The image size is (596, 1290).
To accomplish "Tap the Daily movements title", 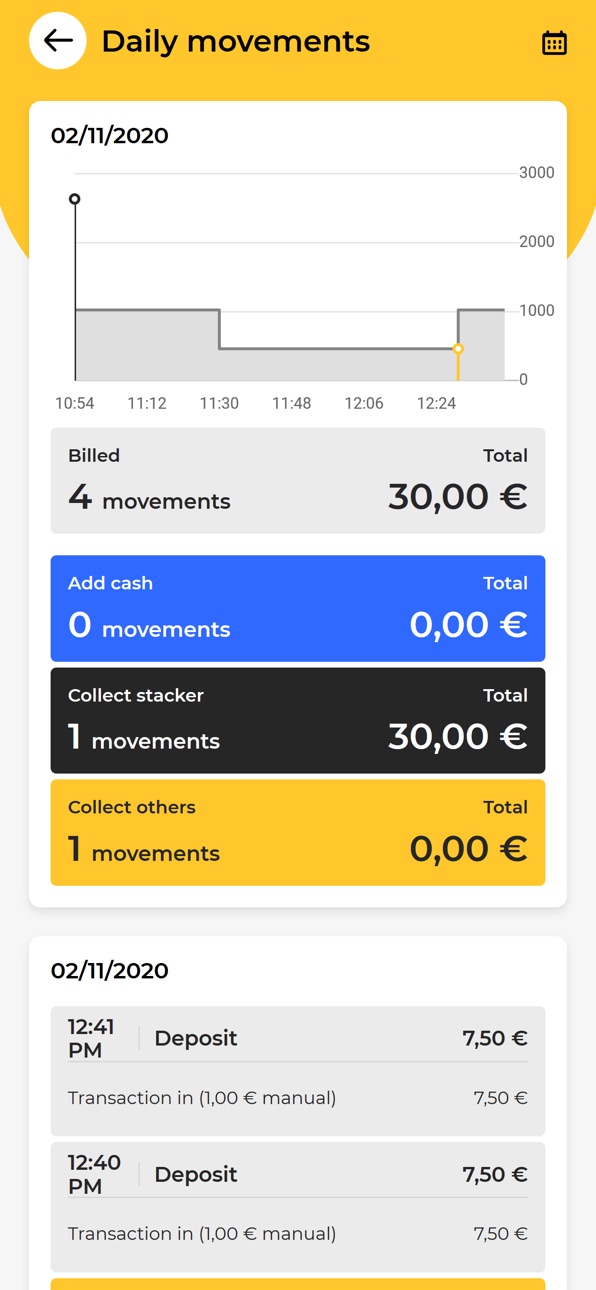I will (236, 41).
